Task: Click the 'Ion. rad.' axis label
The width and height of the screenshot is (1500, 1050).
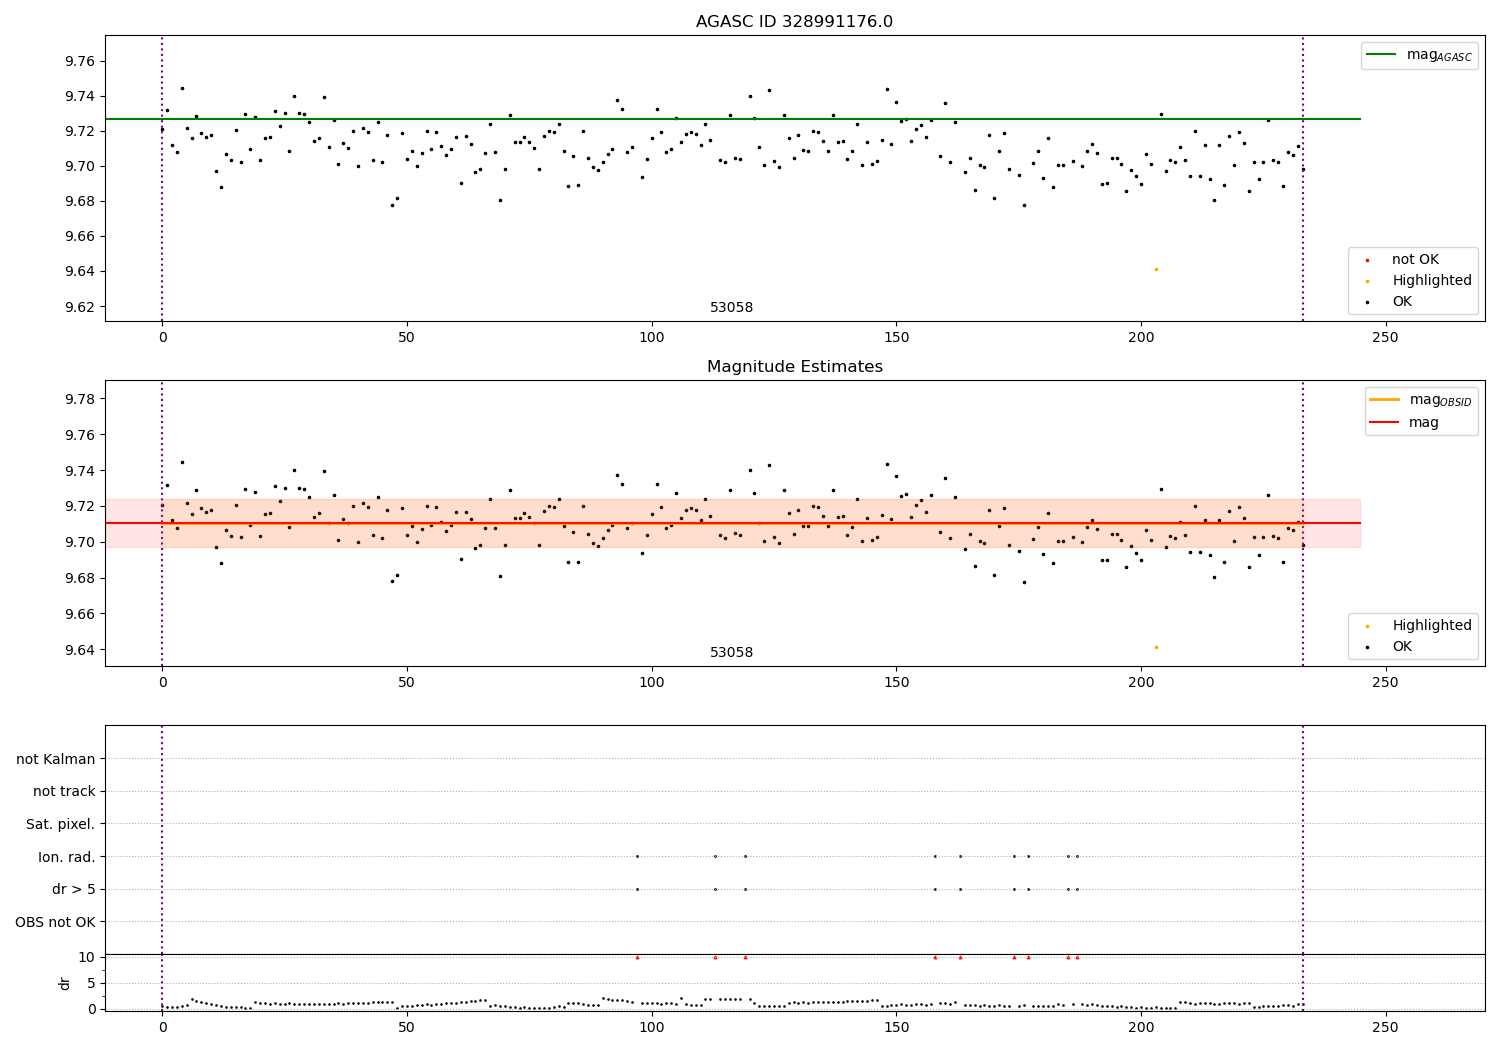Action: [x=67, y=857]
